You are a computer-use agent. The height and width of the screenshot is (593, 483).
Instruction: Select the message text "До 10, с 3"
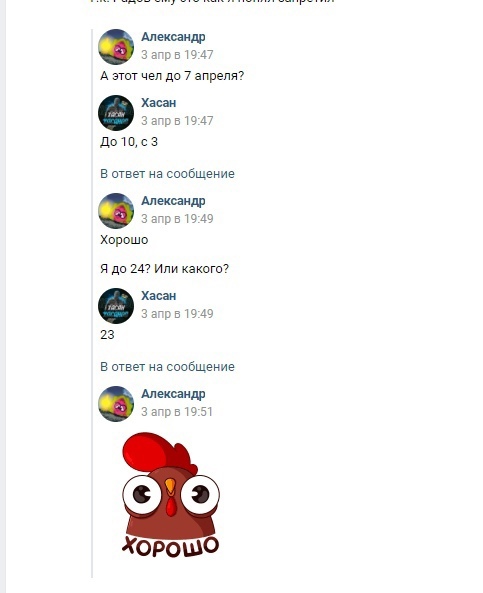coord(129,142)
